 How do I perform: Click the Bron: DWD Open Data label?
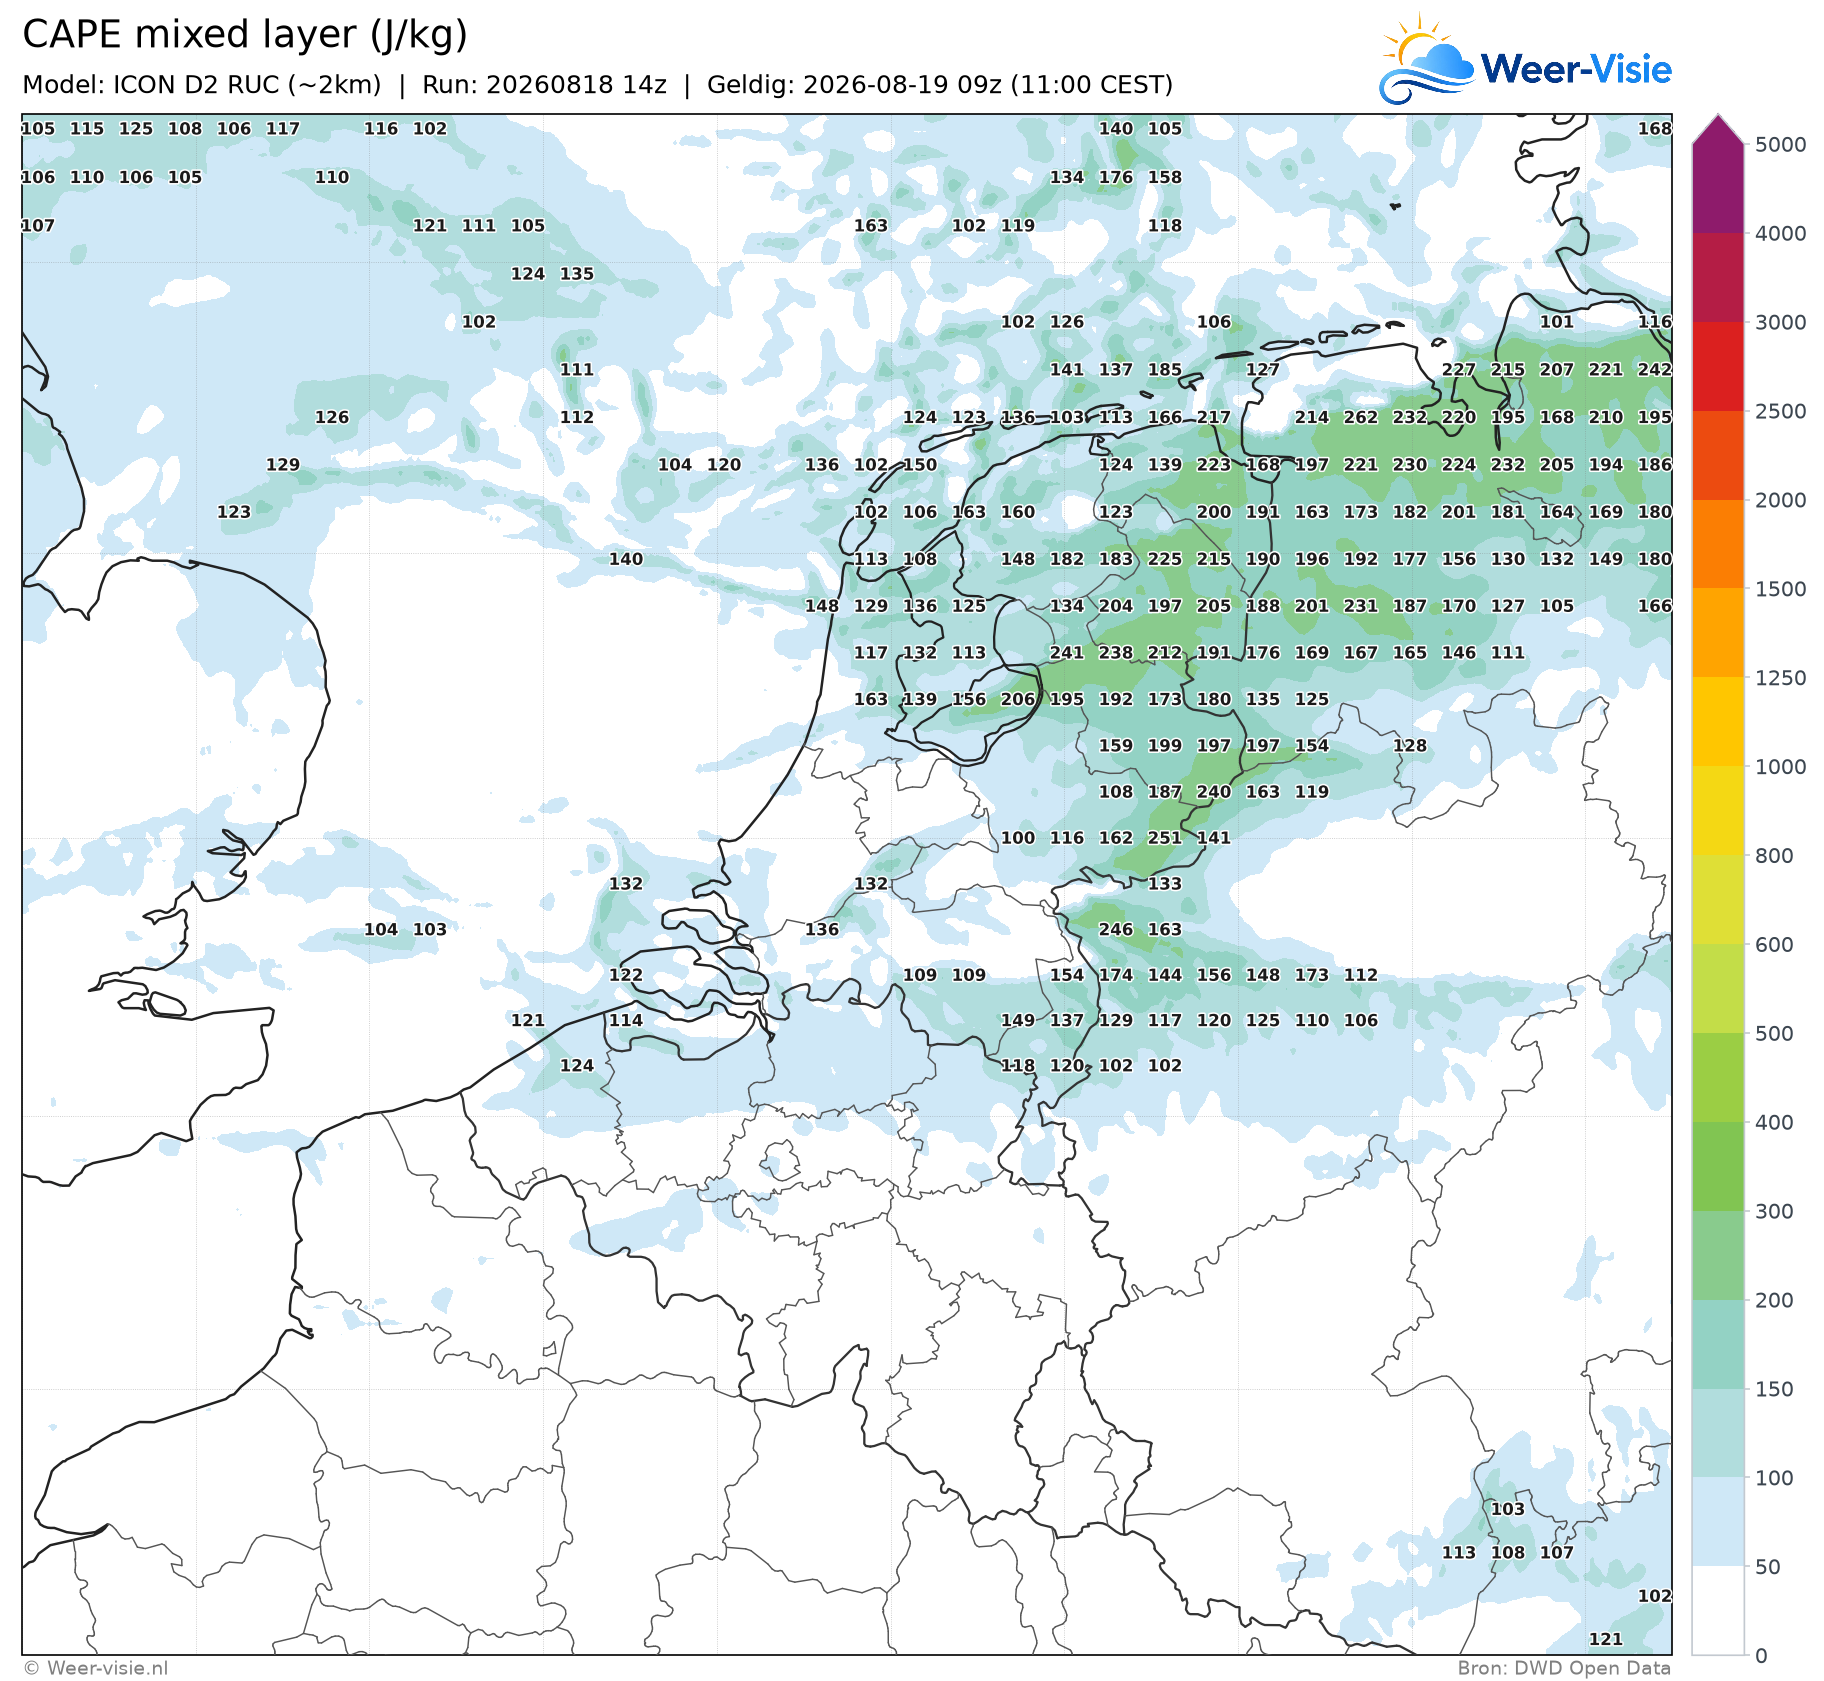[x=1564, y=1667]
